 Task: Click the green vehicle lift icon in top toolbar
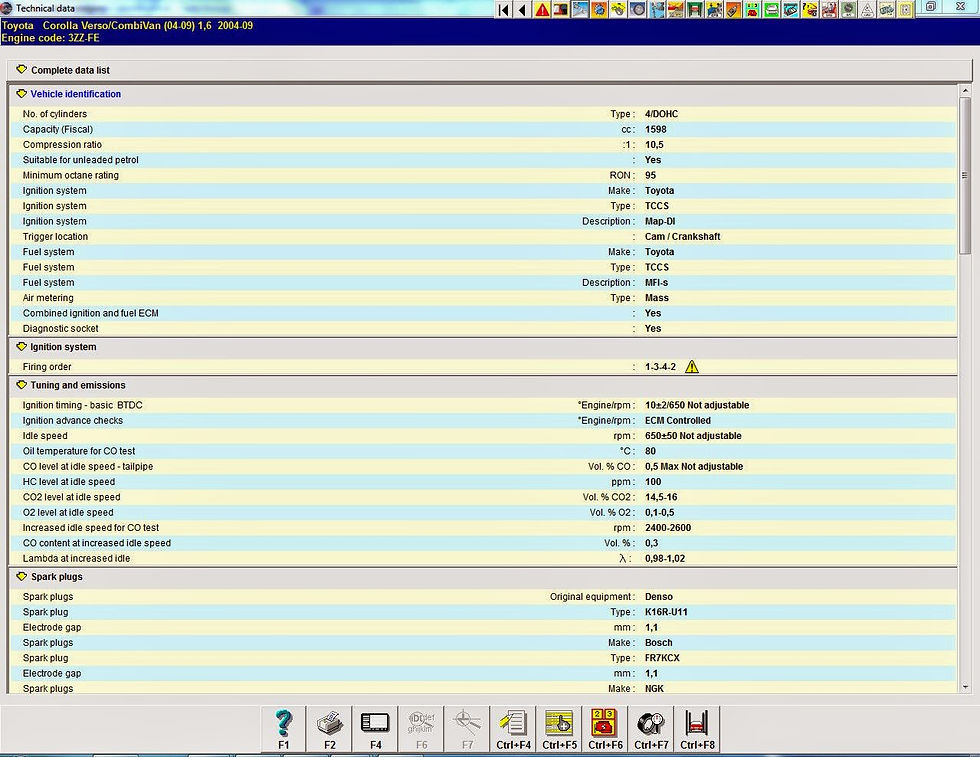tap(694, 9)
